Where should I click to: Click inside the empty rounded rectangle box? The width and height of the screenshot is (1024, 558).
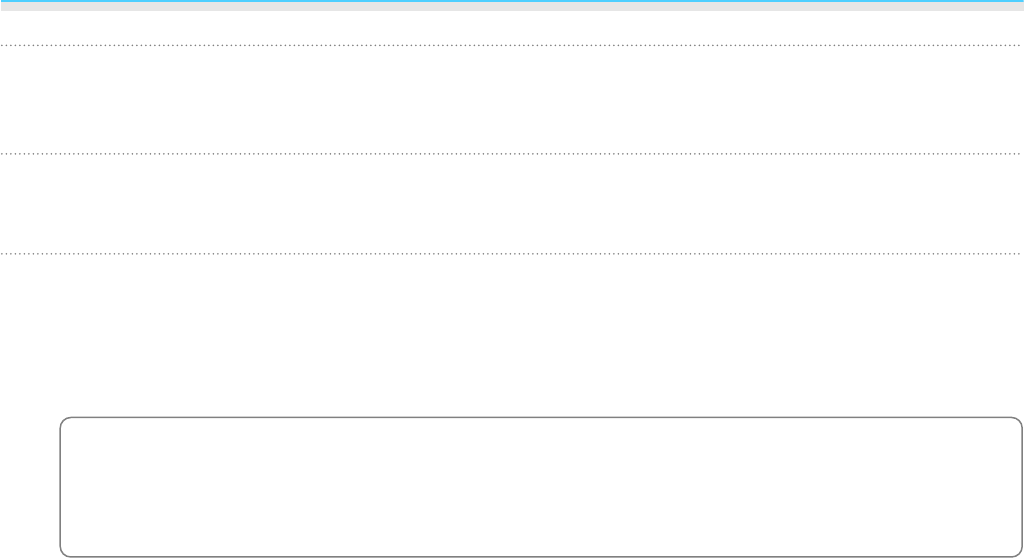(x=541, y=487)
